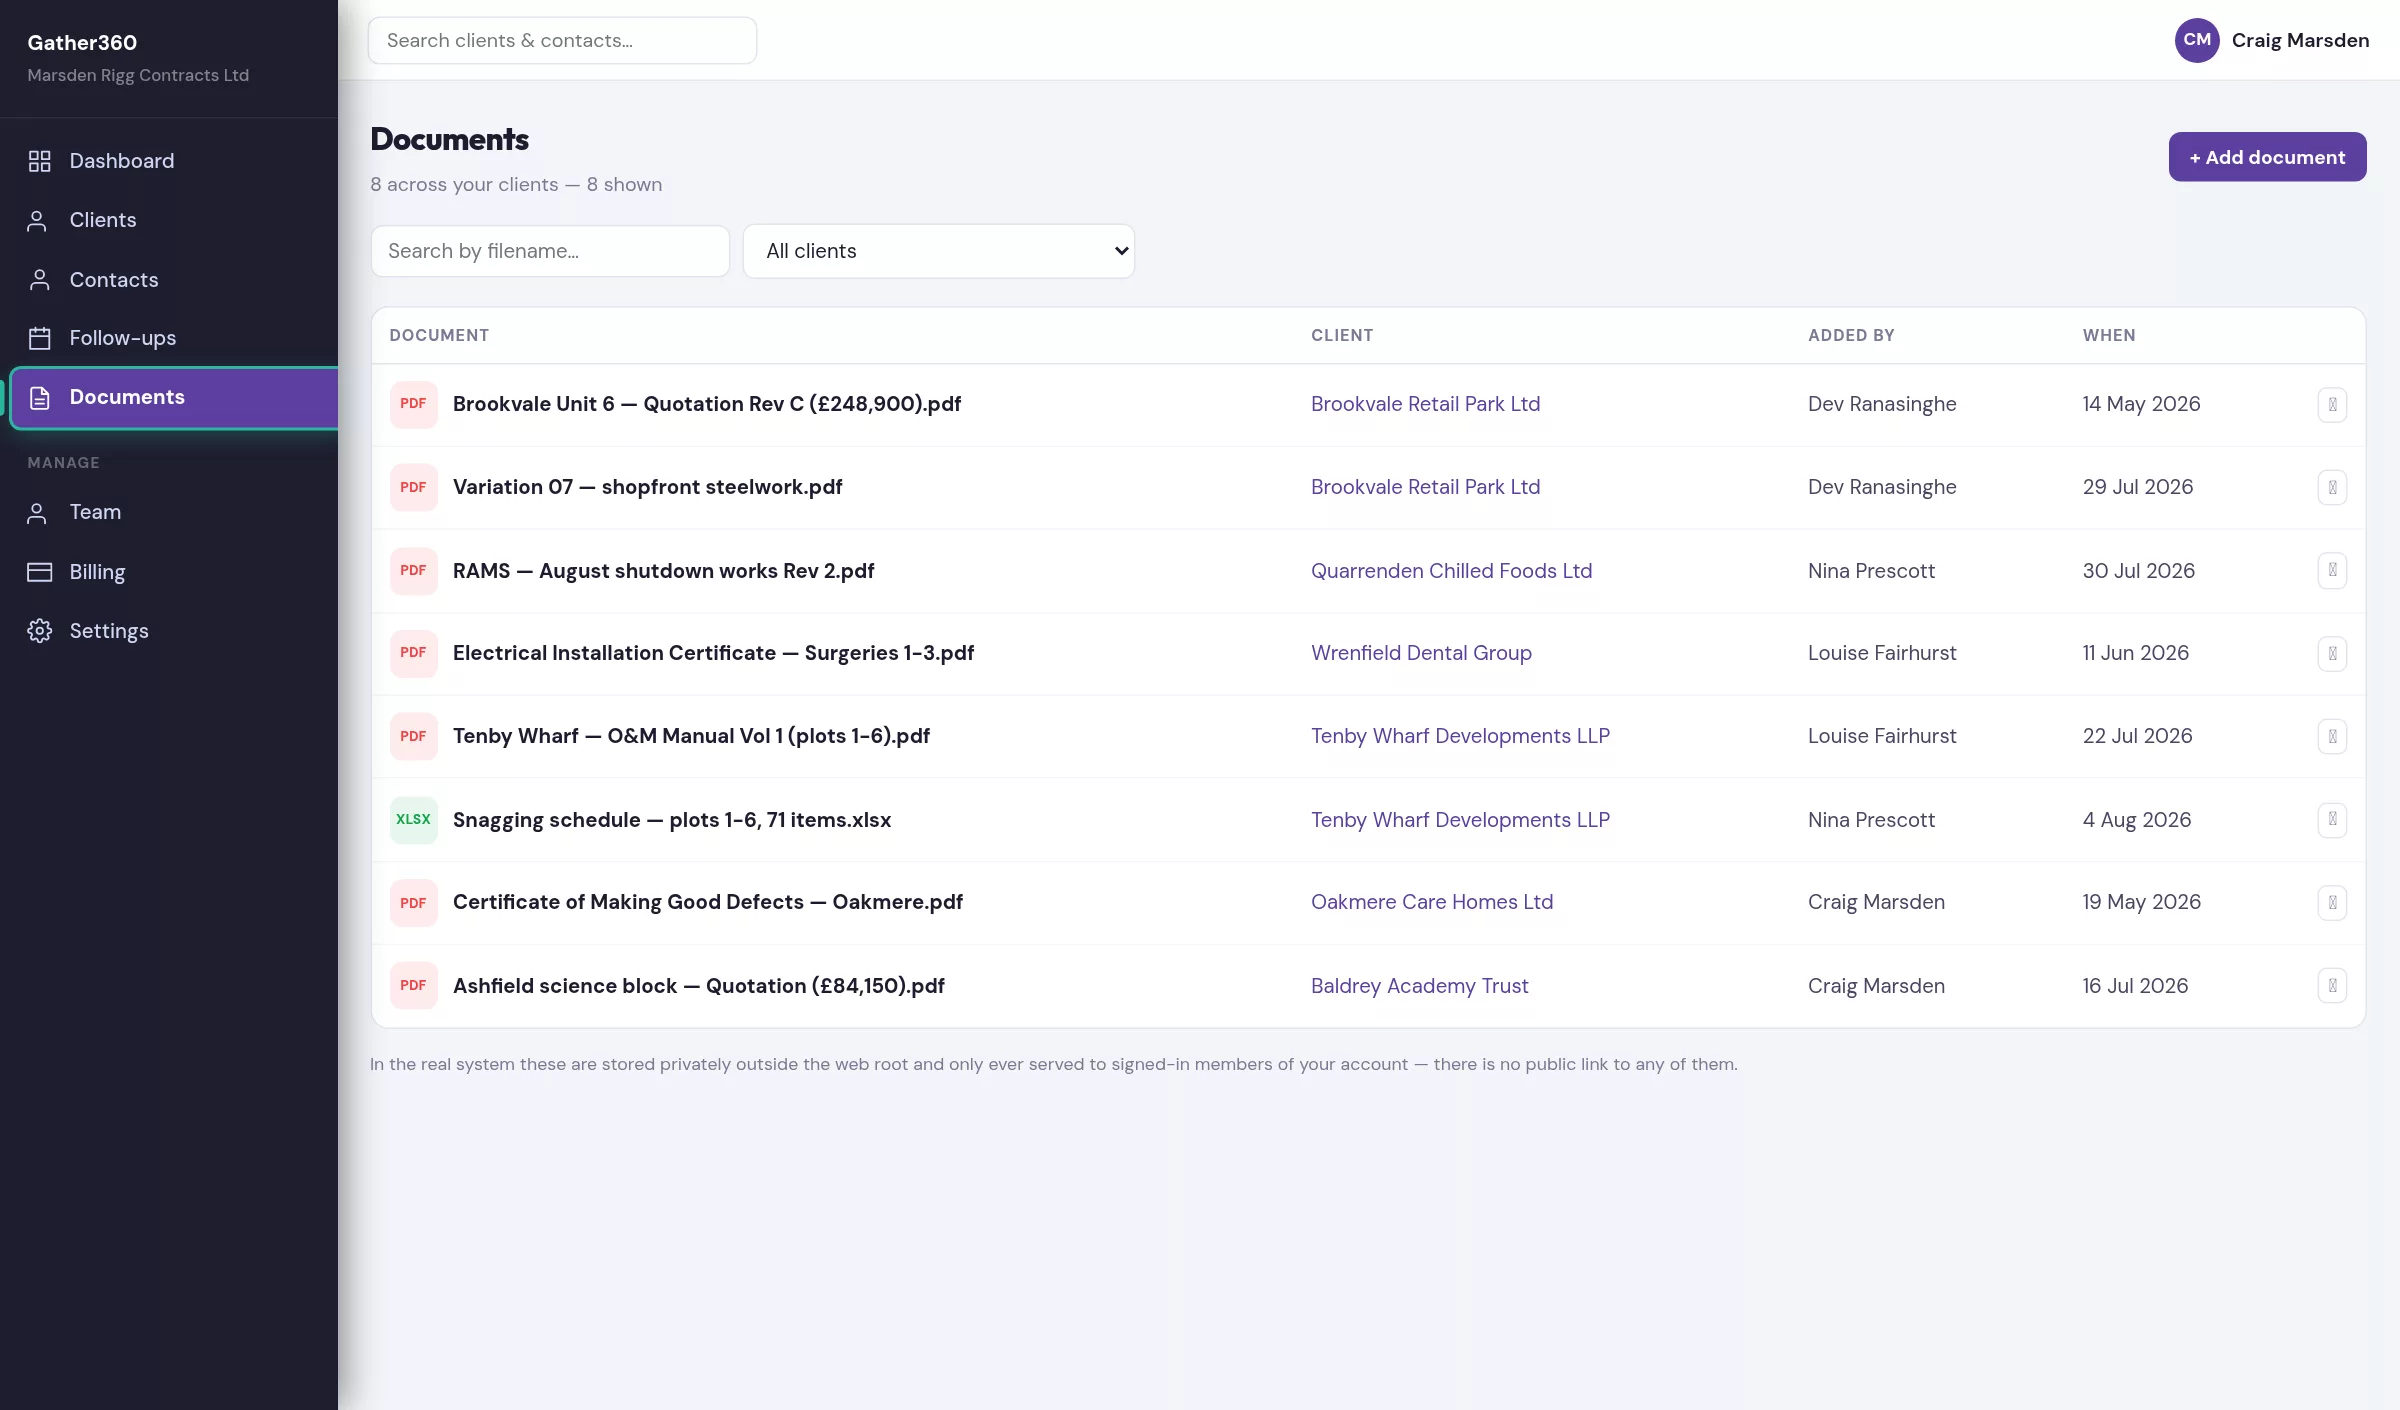Screen dimensions: 2400x1410
Task: Open Oakmere Care Homes Ltd client link
Action: click(1432, 902)
